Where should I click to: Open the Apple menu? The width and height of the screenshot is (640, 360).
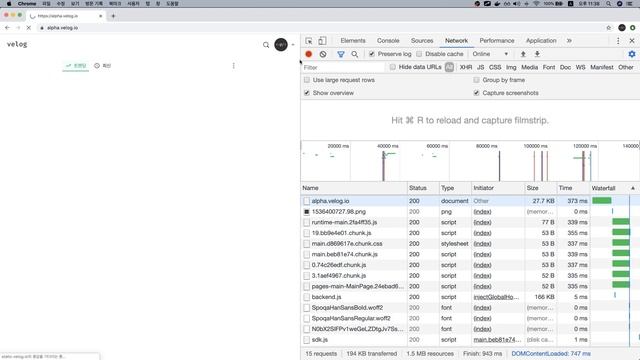click(9, 3)
